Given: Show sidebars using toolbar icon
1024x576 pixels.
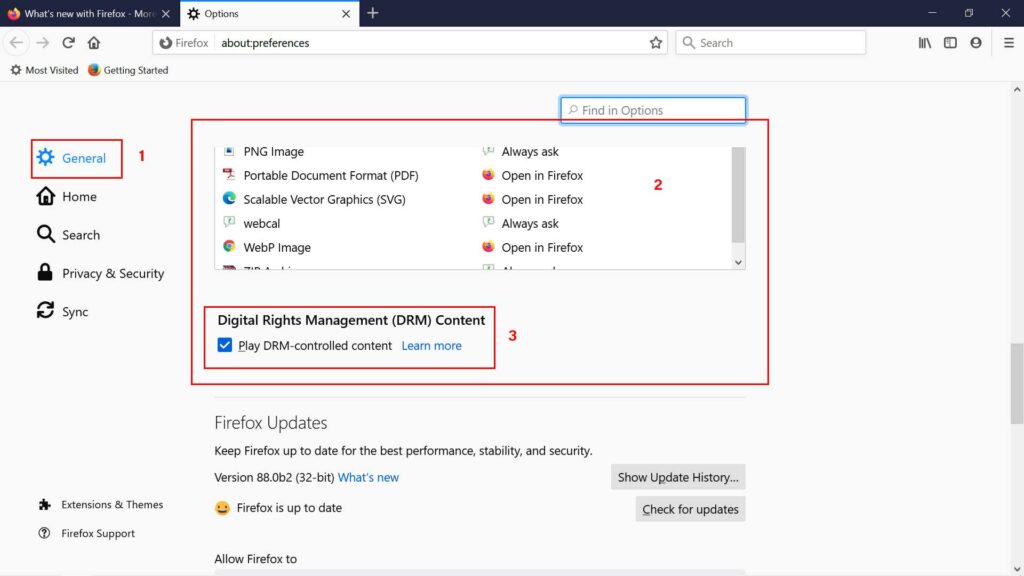Looking at the screenshot, I should (950, 42).
